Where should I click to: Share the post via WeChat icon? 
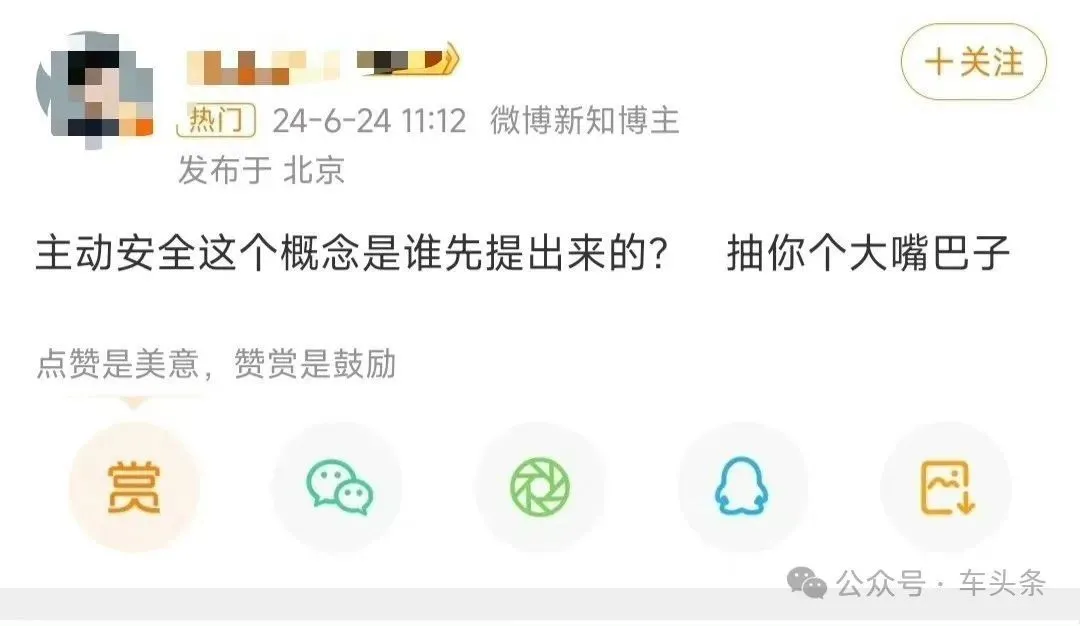tap(340, 488)
